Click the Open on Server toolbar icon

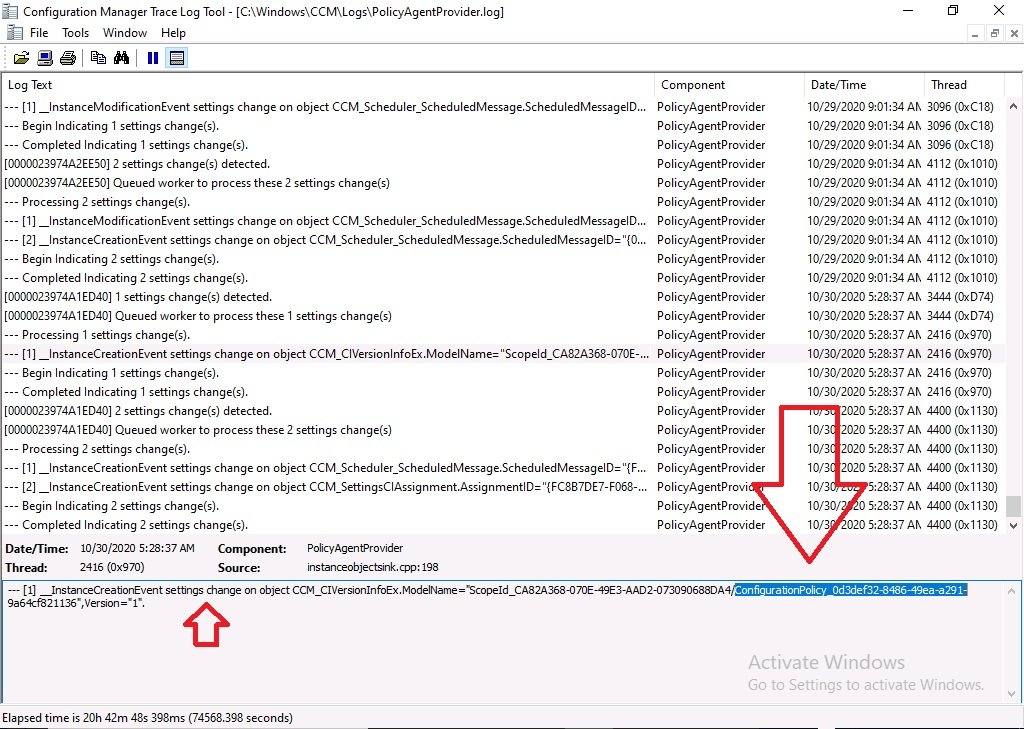click(44, 58)
